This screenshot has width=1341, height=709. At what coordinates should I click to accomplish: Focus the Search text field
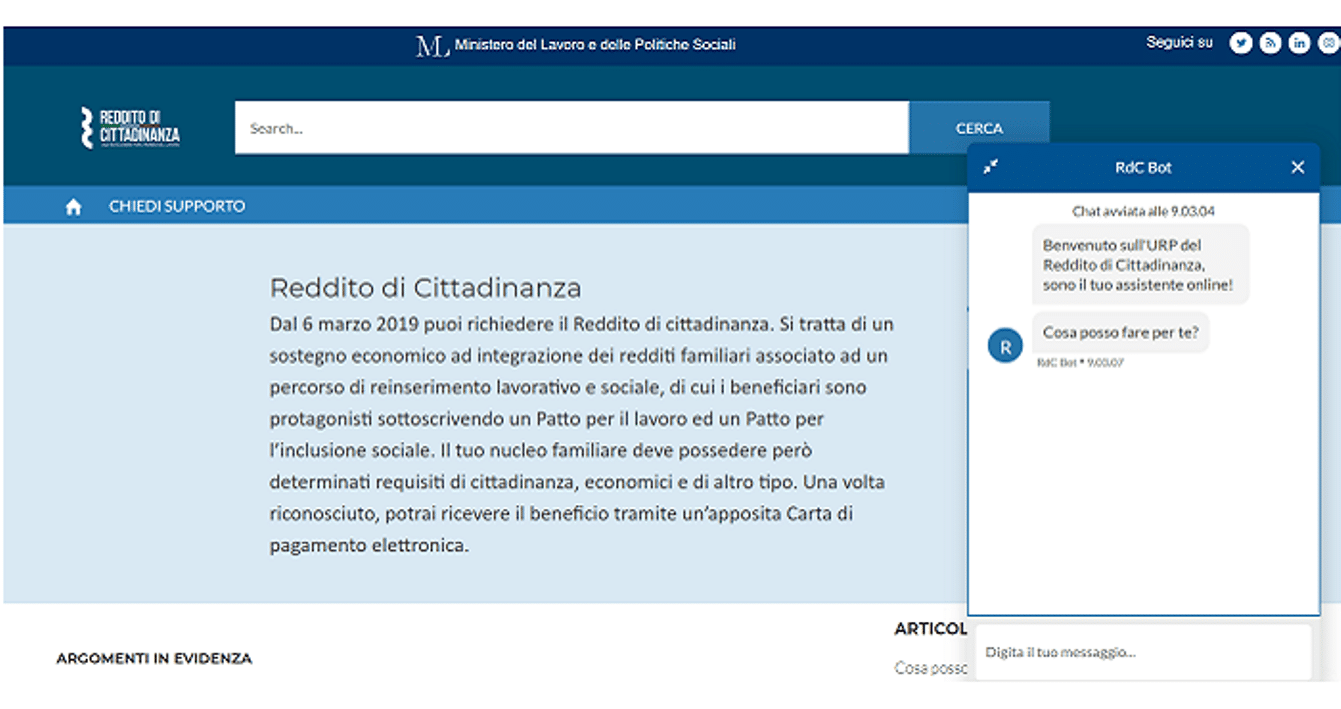point(571,128)
